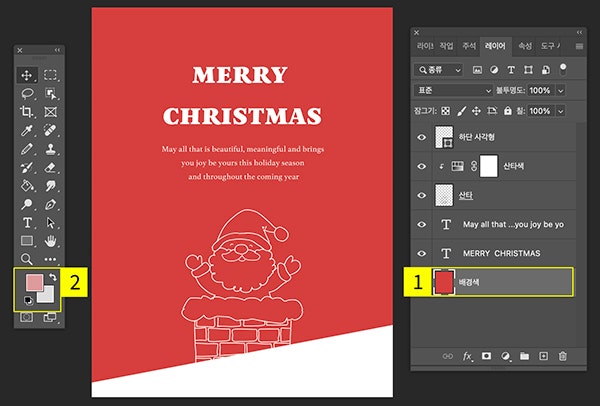Select the Crop tool
600x406 pixels.
tap(27, 112)
